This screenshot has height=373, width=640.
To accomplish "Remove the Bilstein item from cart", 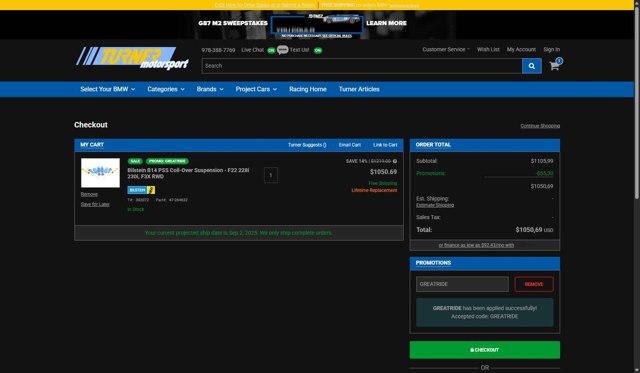I will coord(89,194).
